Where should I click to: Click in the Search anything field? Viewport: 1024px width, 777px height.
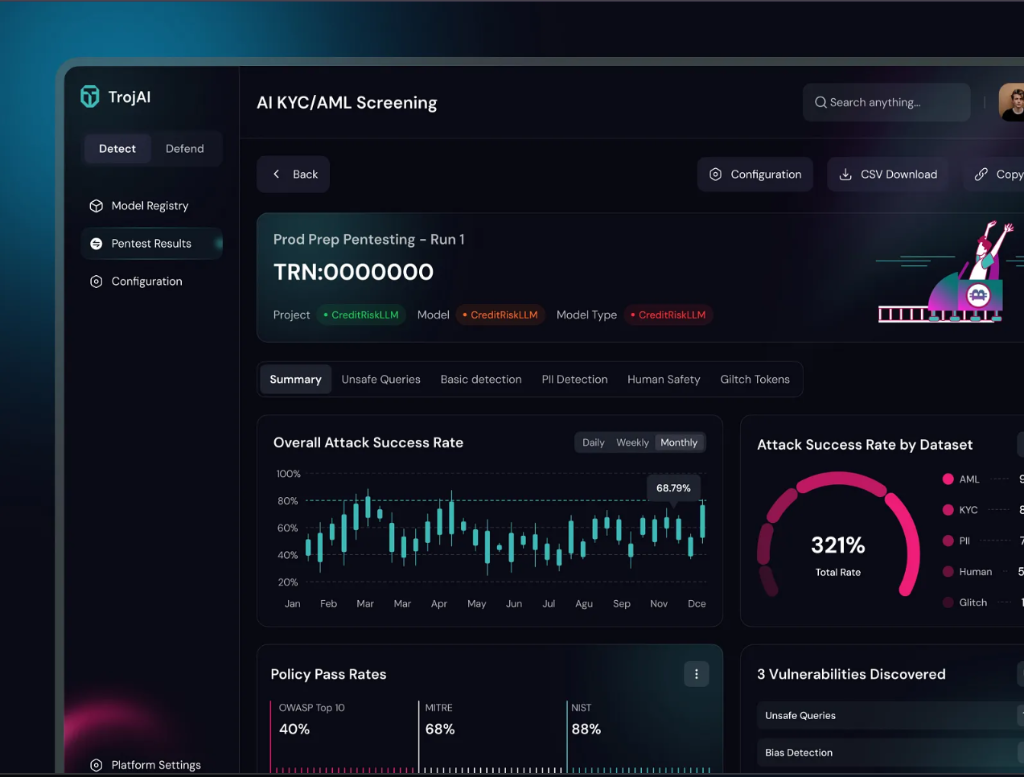point(886,103)
